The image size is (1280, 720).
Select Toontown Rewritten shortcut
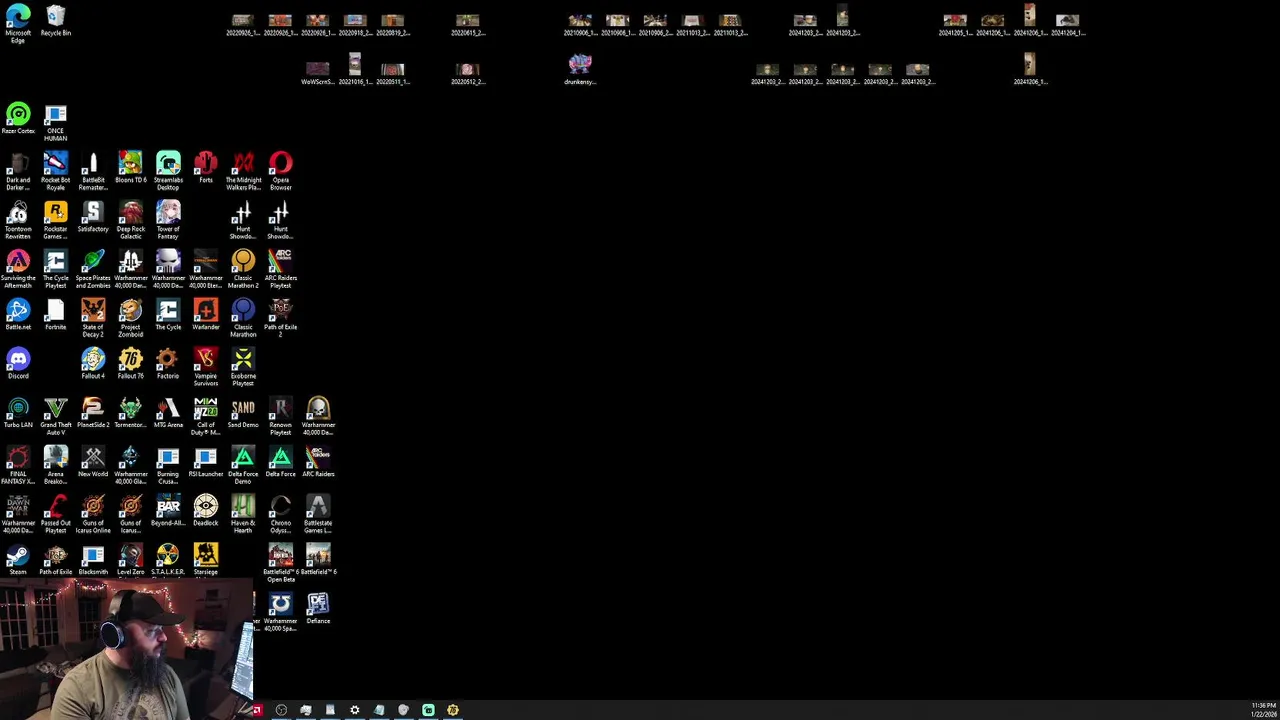tap(18, 220)
